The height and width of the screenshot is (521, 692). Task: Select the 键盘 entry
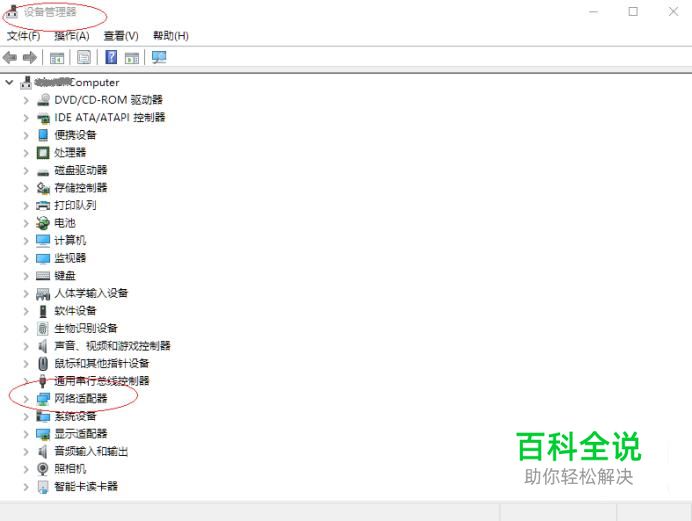64,276
